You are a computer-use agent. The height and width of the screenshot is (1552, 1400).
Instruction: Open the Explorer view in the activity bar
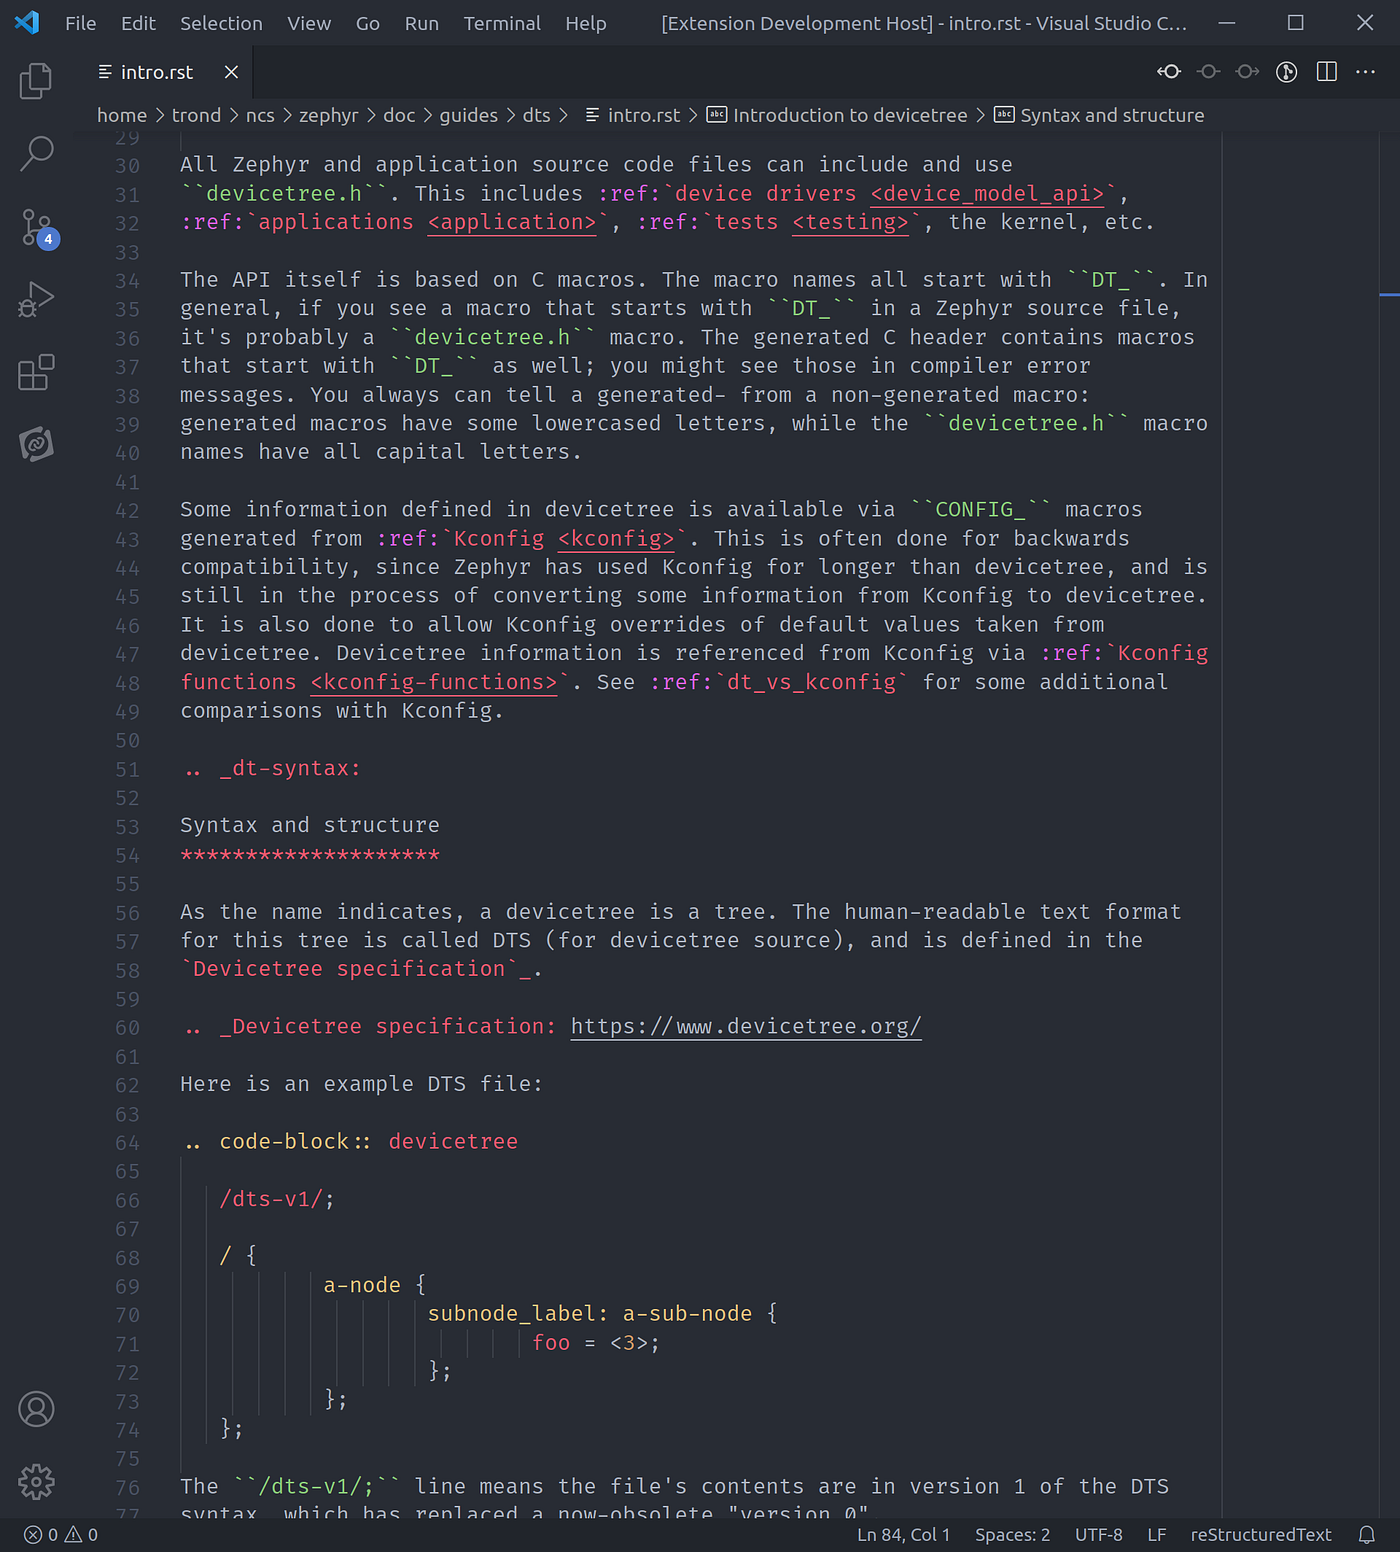pos(36,81)
